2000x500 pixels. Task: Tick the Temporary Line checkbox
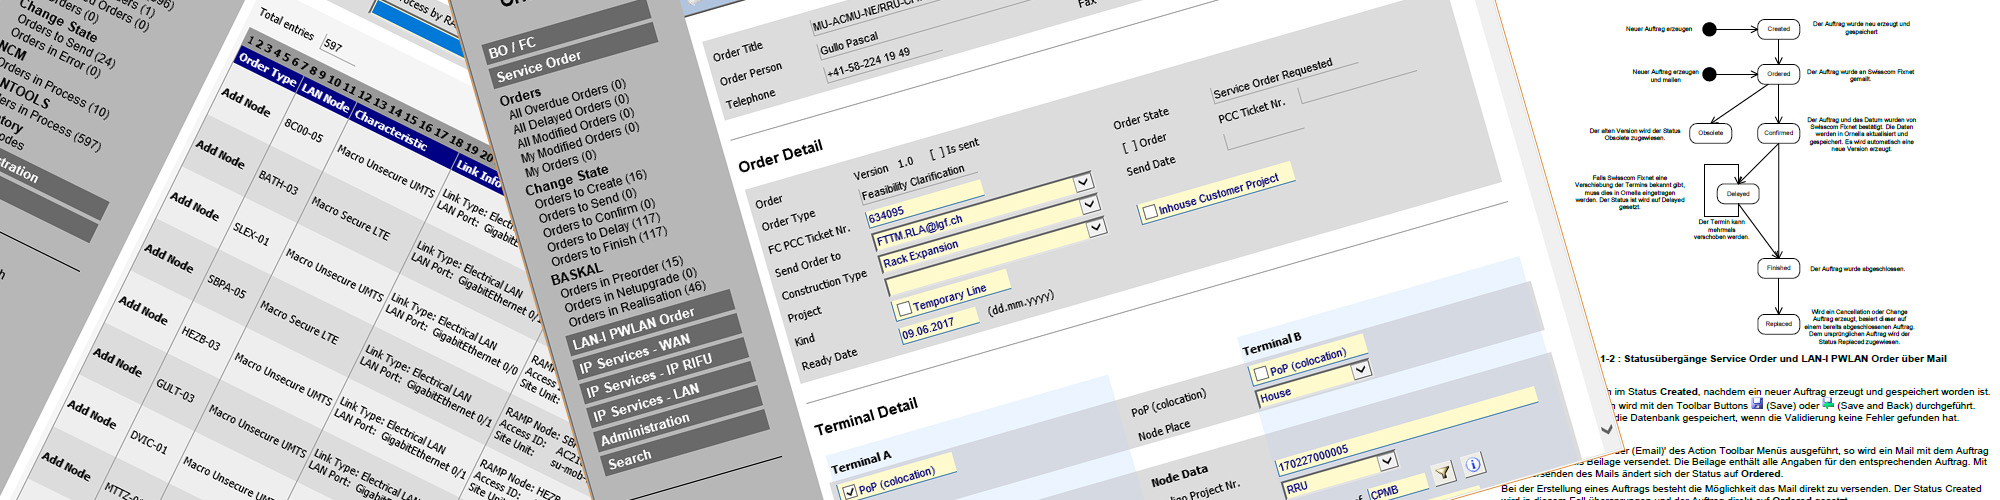click(x=904, y=308)
